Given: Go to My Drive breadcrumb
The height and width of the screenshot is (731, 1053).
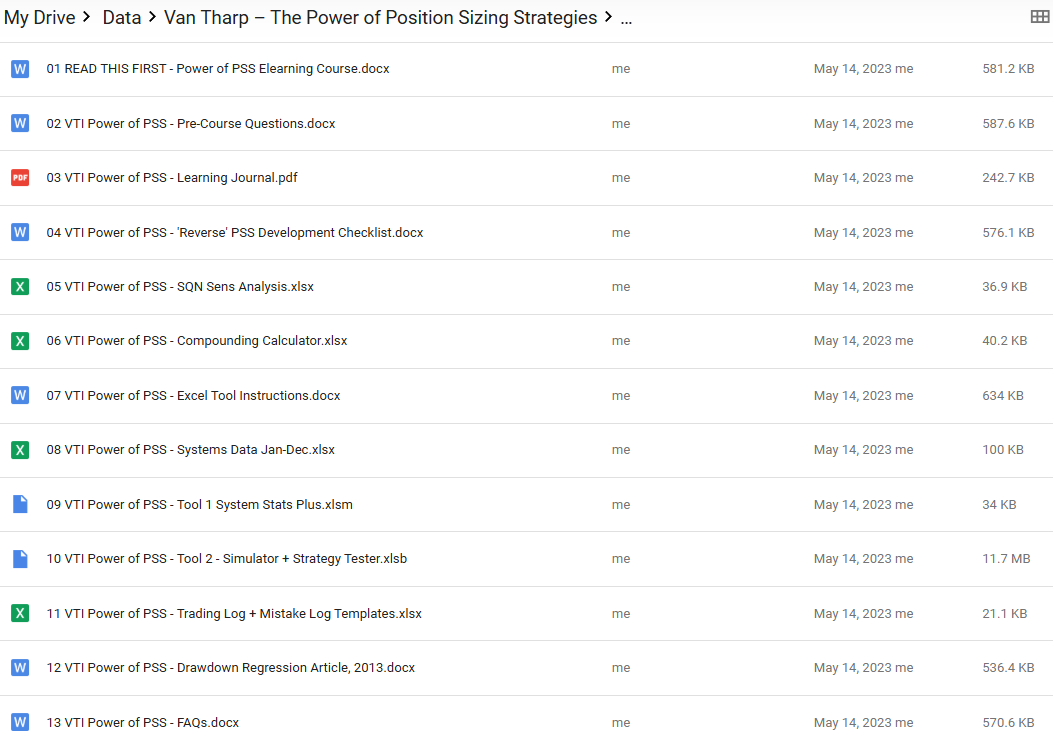Looking at the screenshot, I should click(x=39, y=18).
